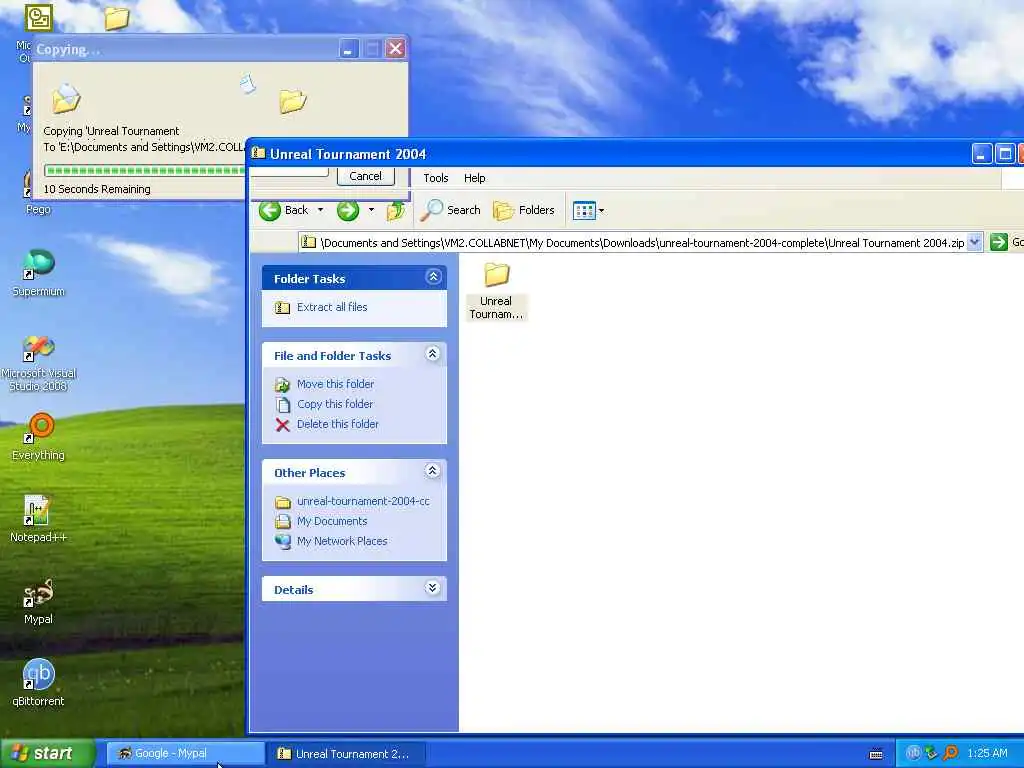The height and width of the screenshot is (768, 1024).
Task: Click the keyboard icon near system tray
Action: point(876,754)
